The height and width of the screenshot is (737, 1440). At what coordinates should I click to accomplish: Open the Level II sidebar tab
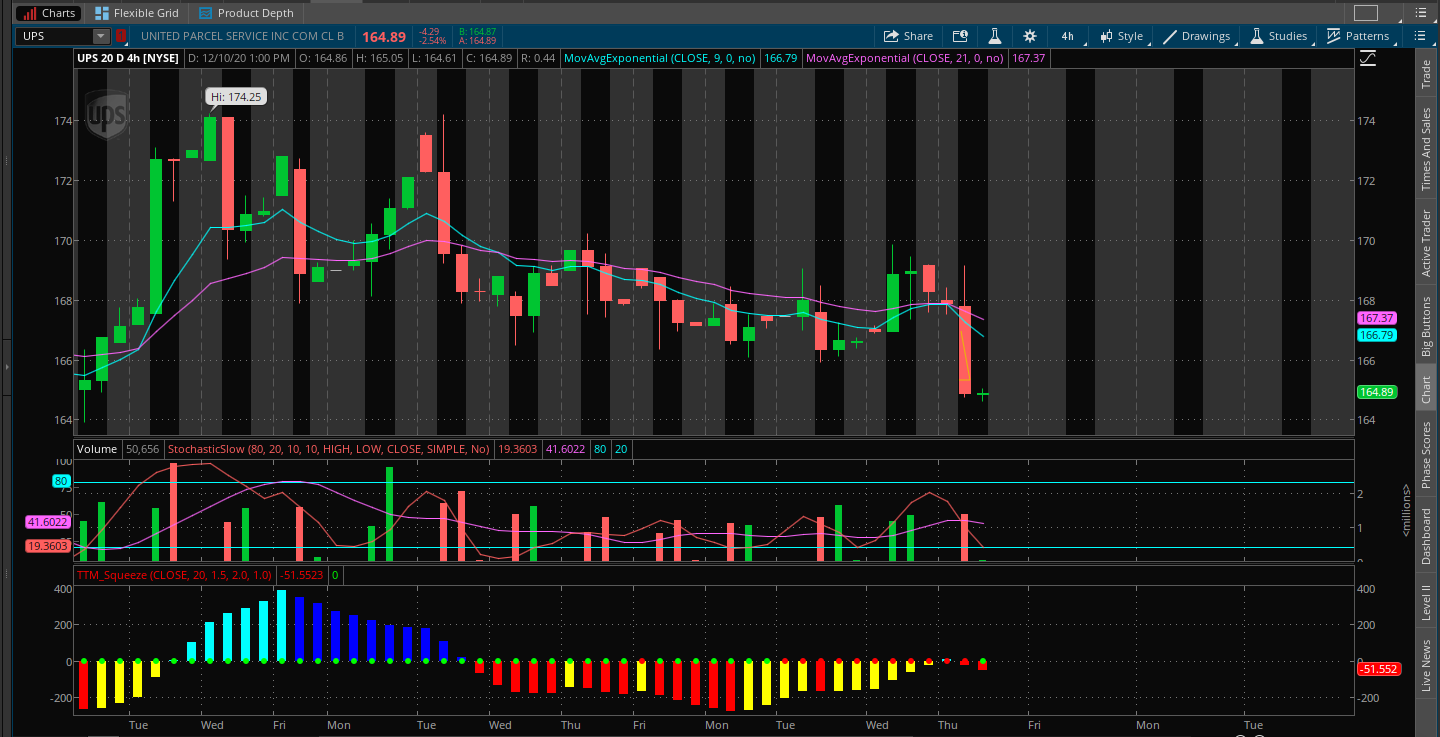point(1426,604)
